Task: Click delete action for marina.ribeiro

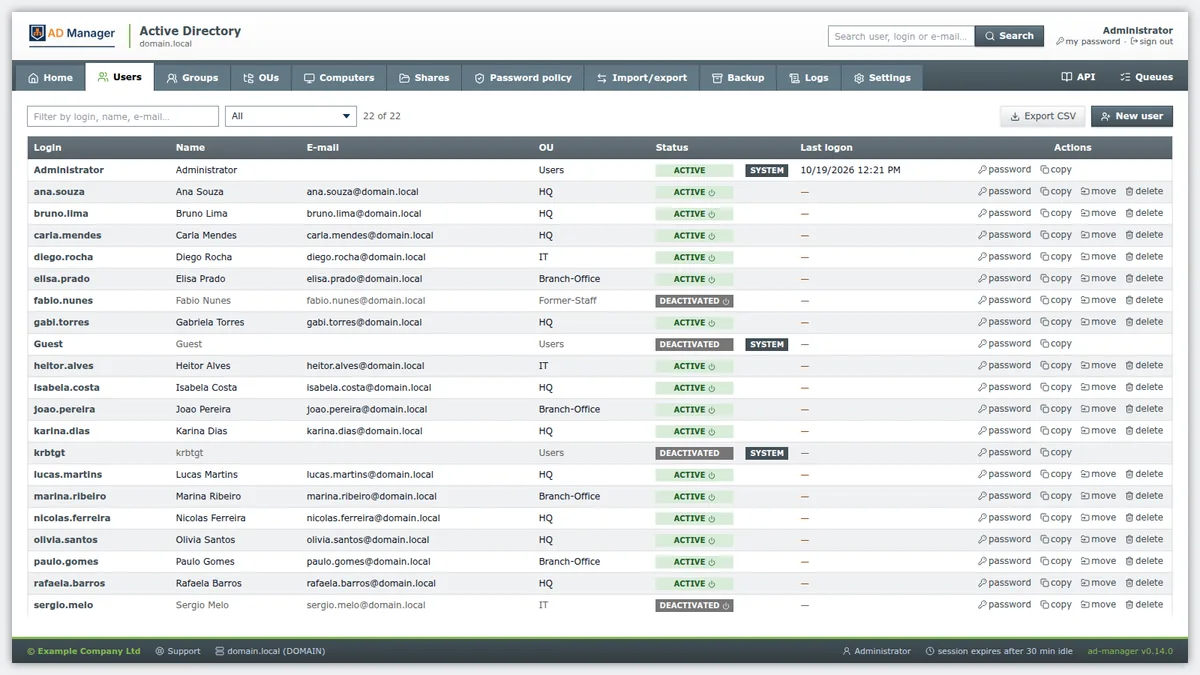Action: coord(1144,496)
